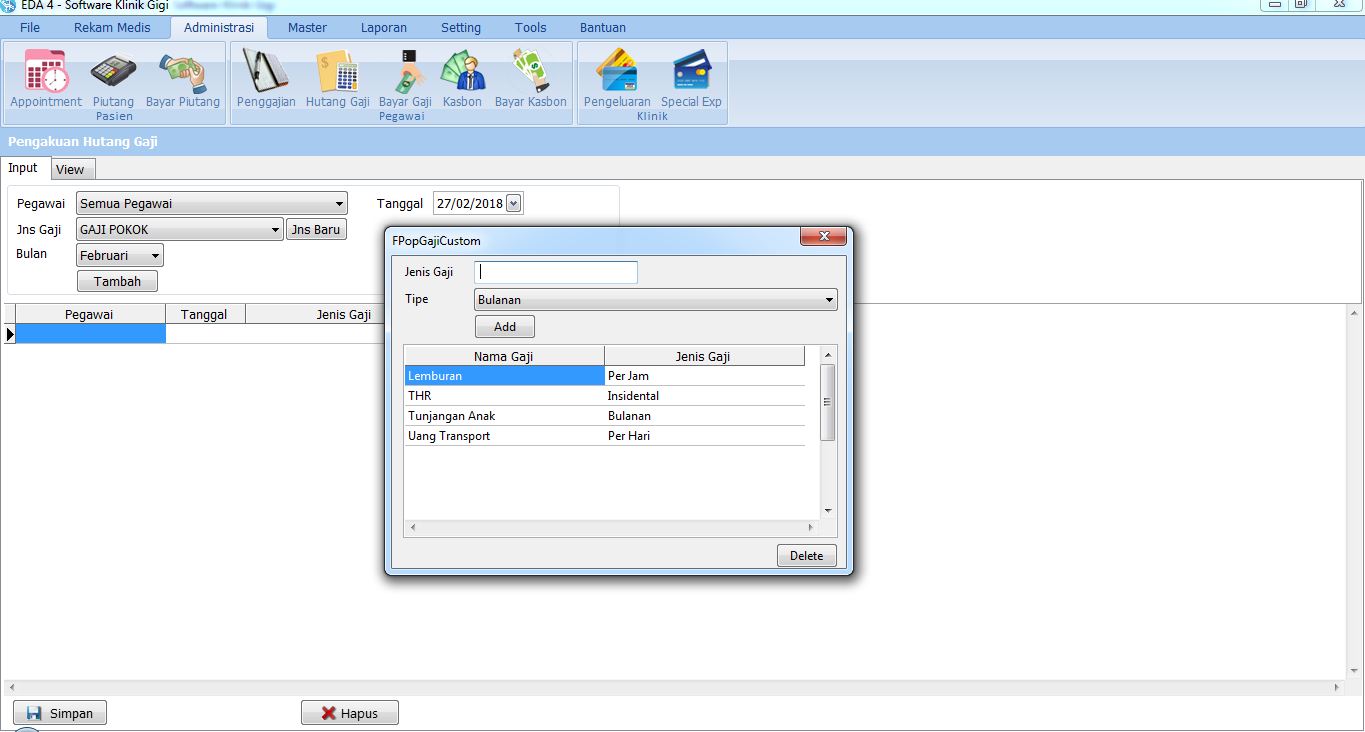
Task: Click the Delete button in popup
Action: (807, 556)
